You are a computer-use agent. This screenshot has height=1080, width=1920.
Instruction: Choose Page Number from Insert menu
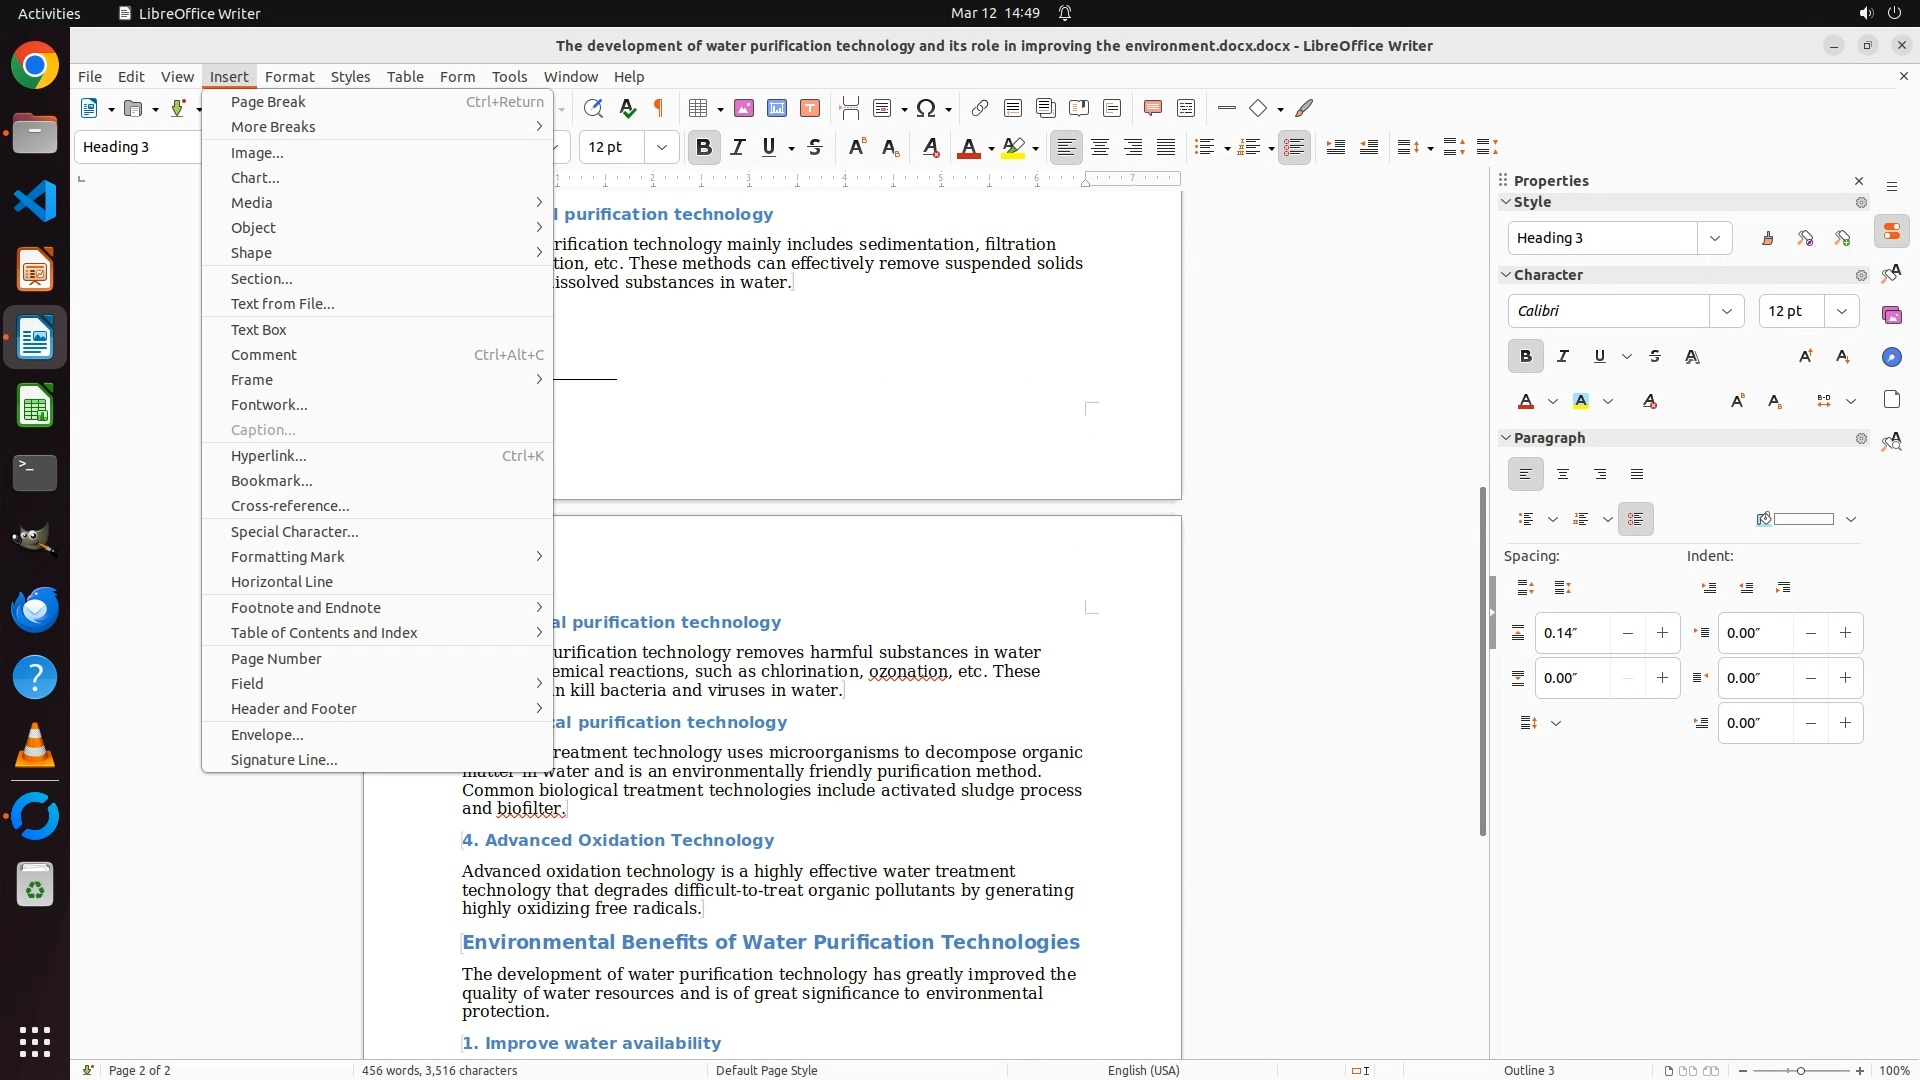pyautogui.click(x=276, y=658)
